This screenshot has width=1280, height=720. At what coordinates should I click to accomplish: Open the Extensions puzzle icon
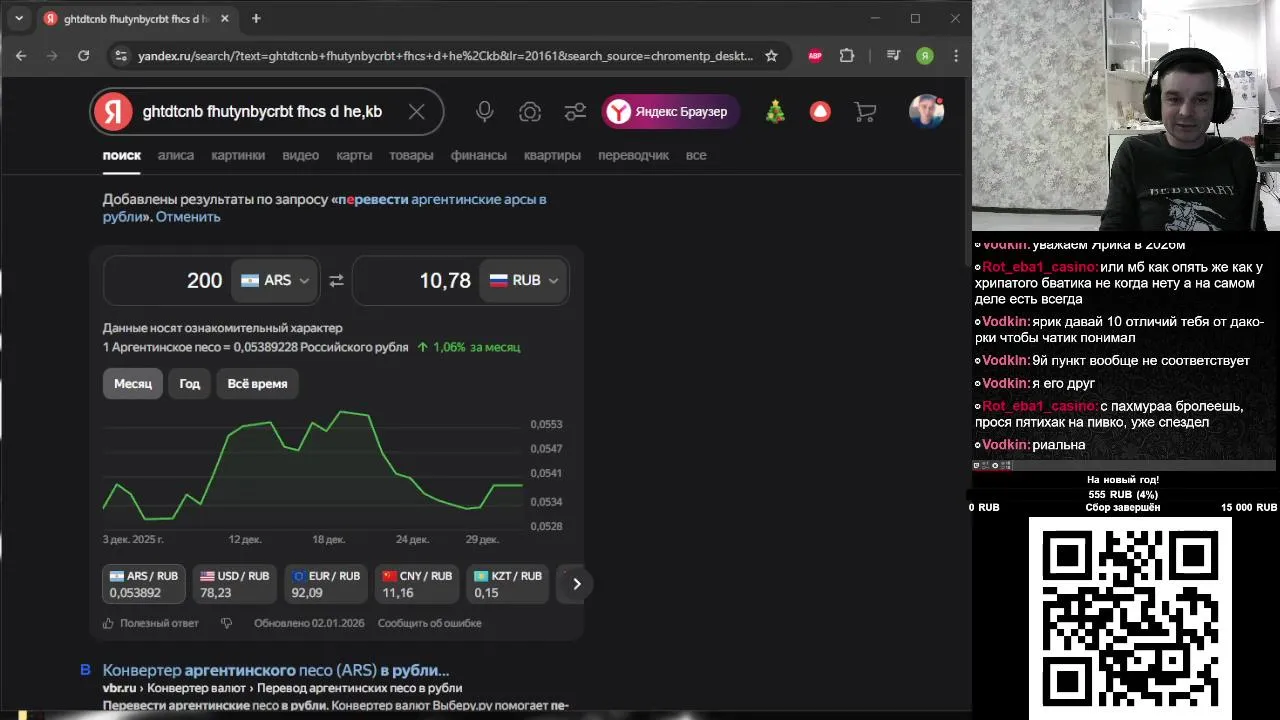847,56
